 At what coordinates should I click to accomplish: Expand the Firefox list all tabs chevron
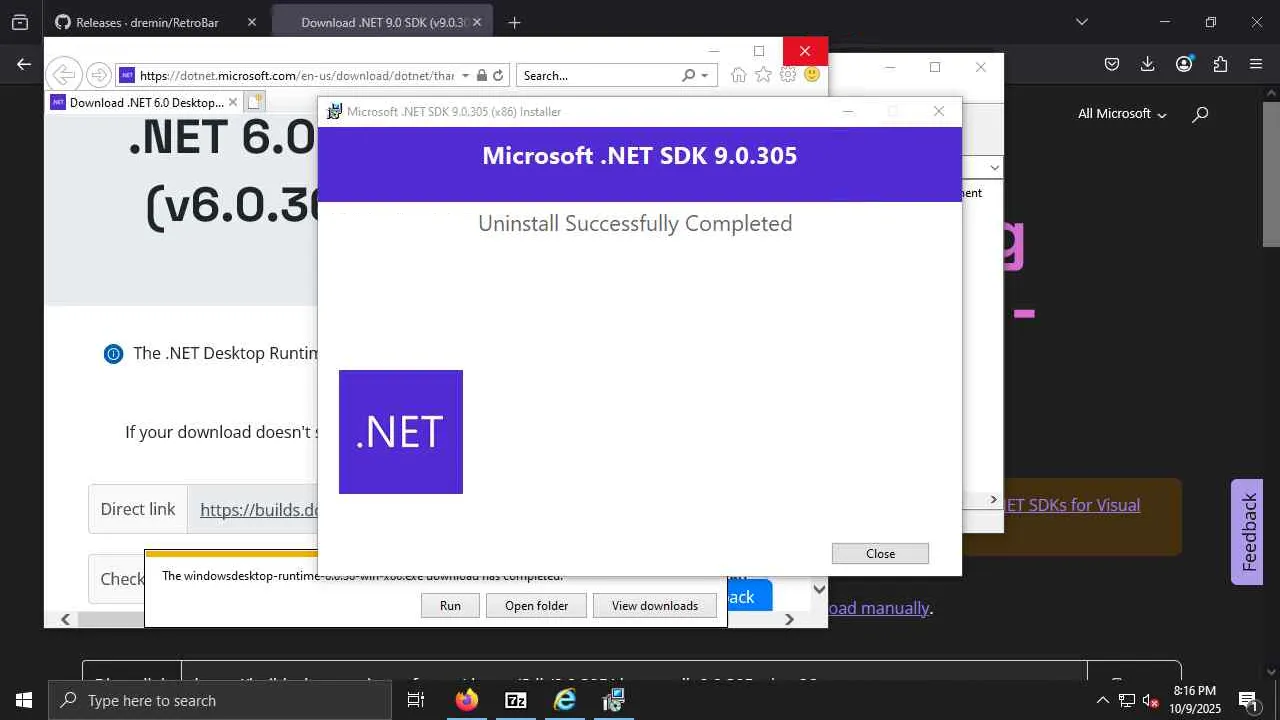pos(1081,22)
